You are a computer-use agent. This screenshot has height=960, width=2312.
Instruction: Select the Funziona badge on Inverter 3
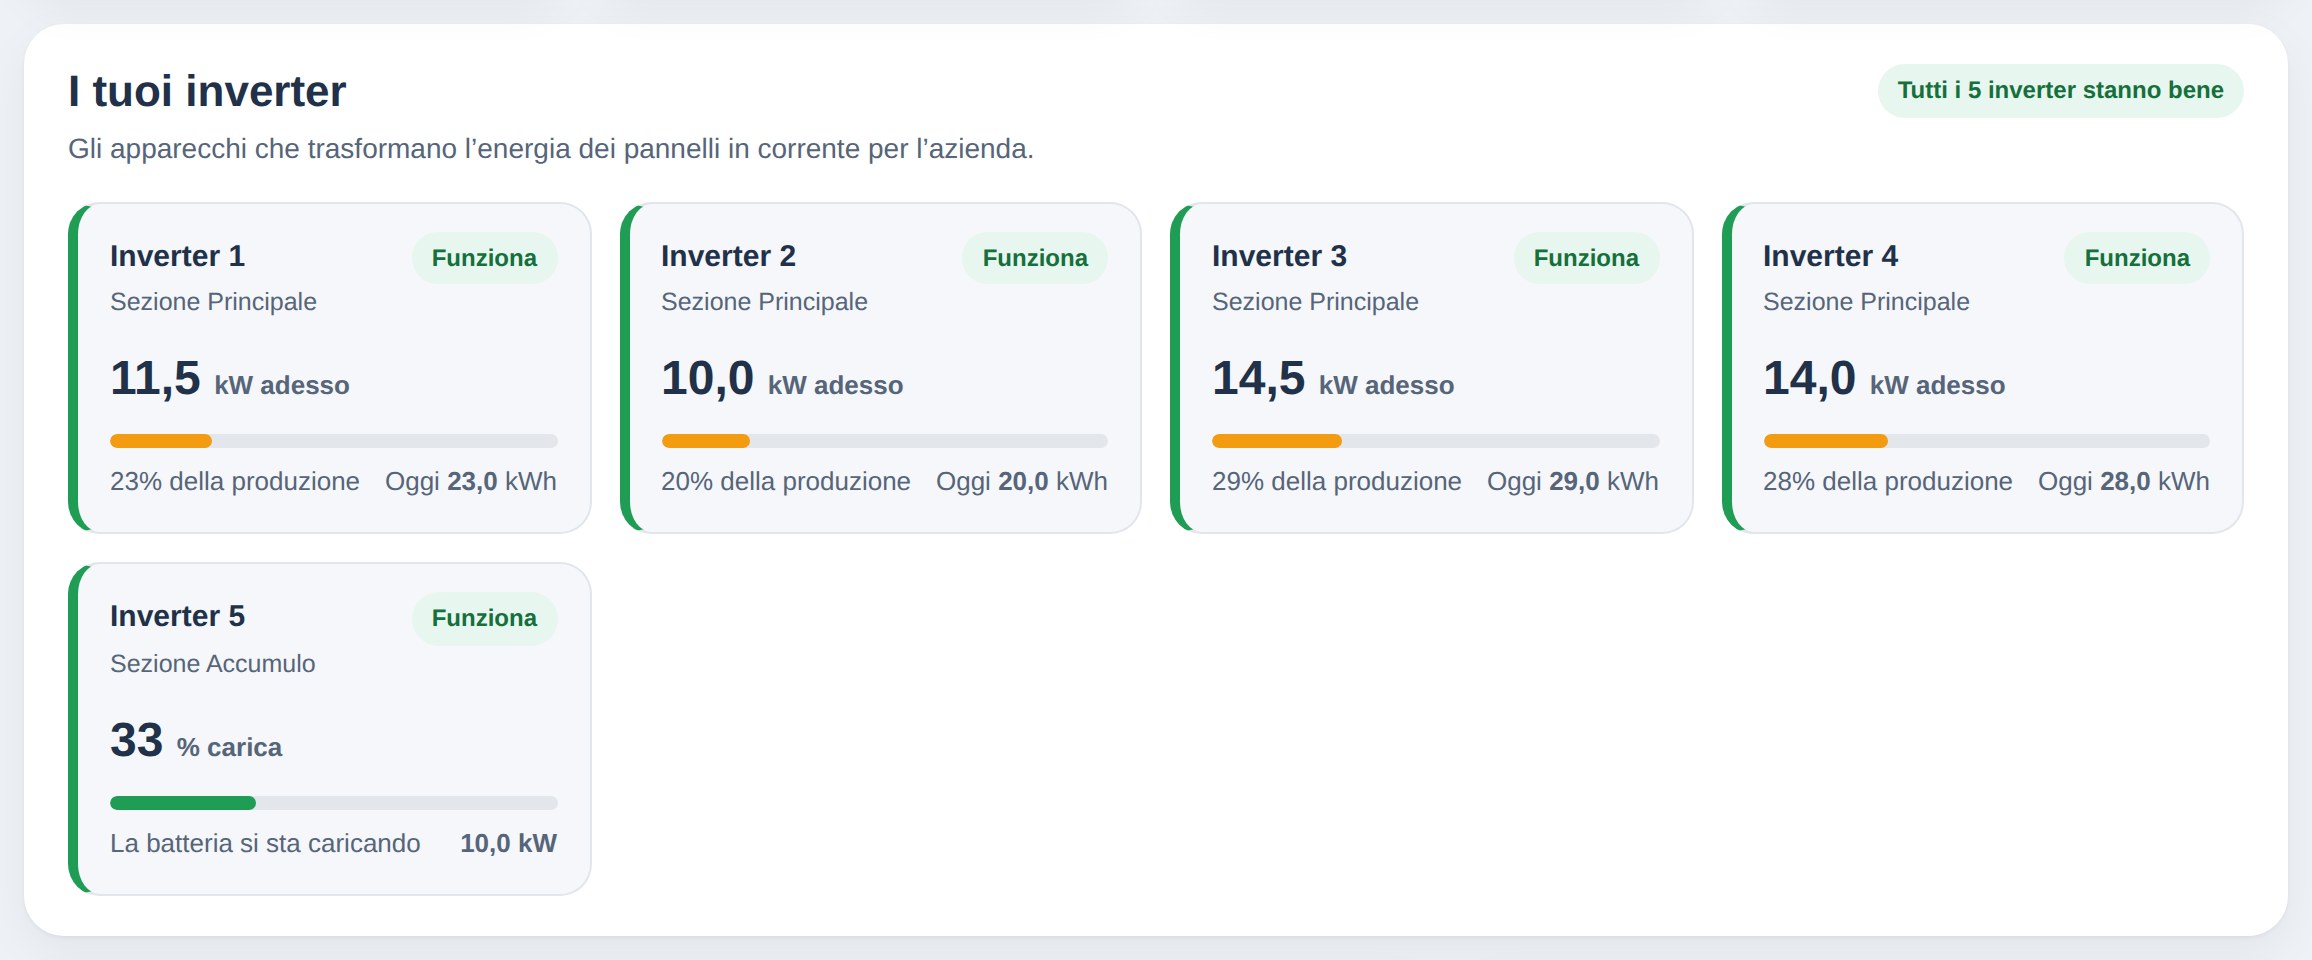tap(1586, 258)
